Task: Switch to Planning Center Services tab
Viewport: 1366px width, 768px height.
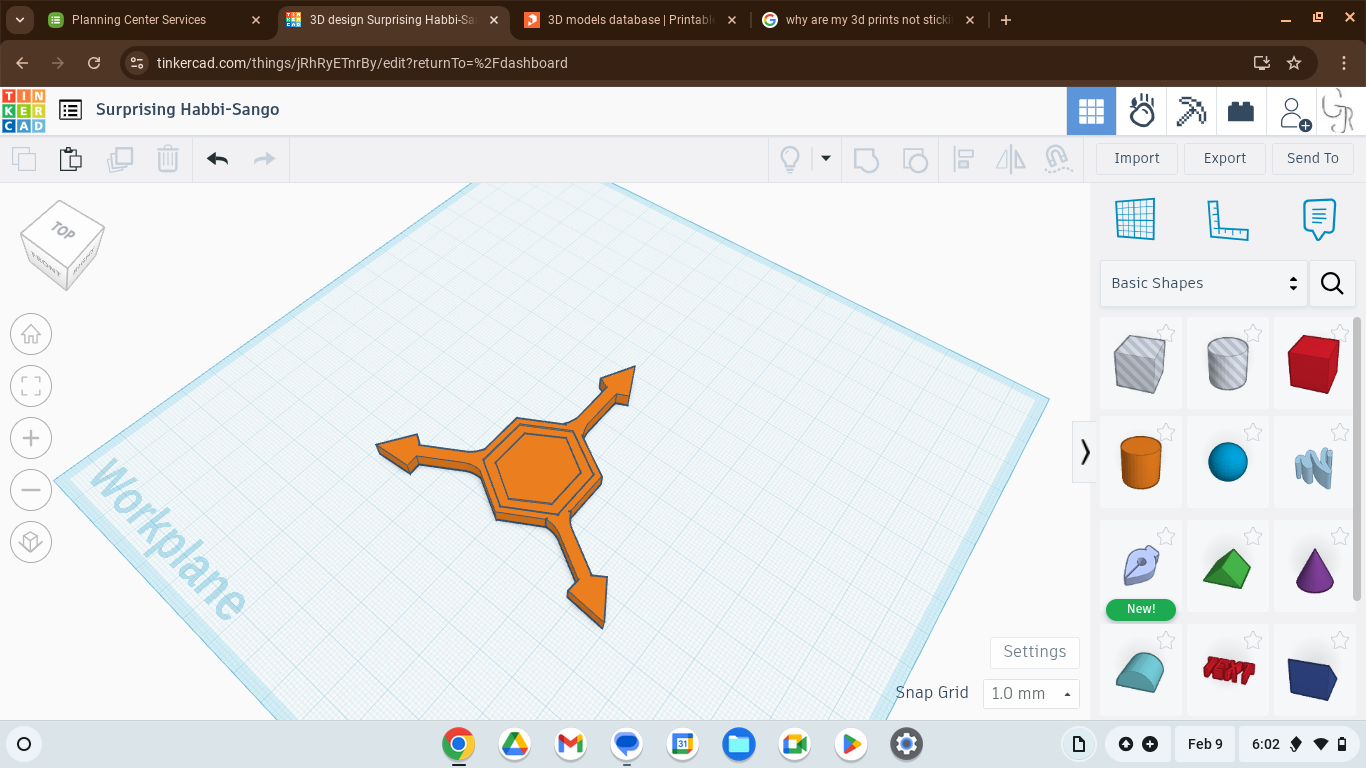Action: click(x=153, y=20)
